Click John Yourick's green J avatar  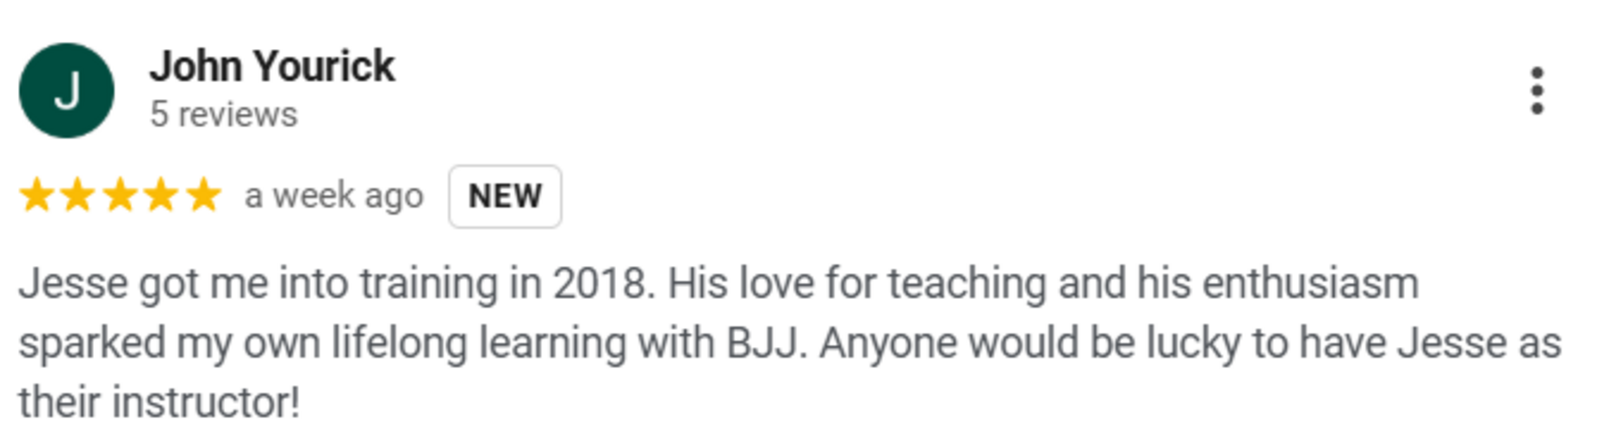[66, 91]
